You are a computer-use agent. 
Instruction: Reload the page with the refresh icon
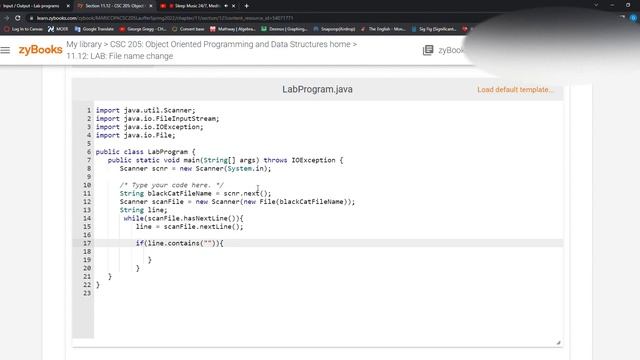point(18,18)
